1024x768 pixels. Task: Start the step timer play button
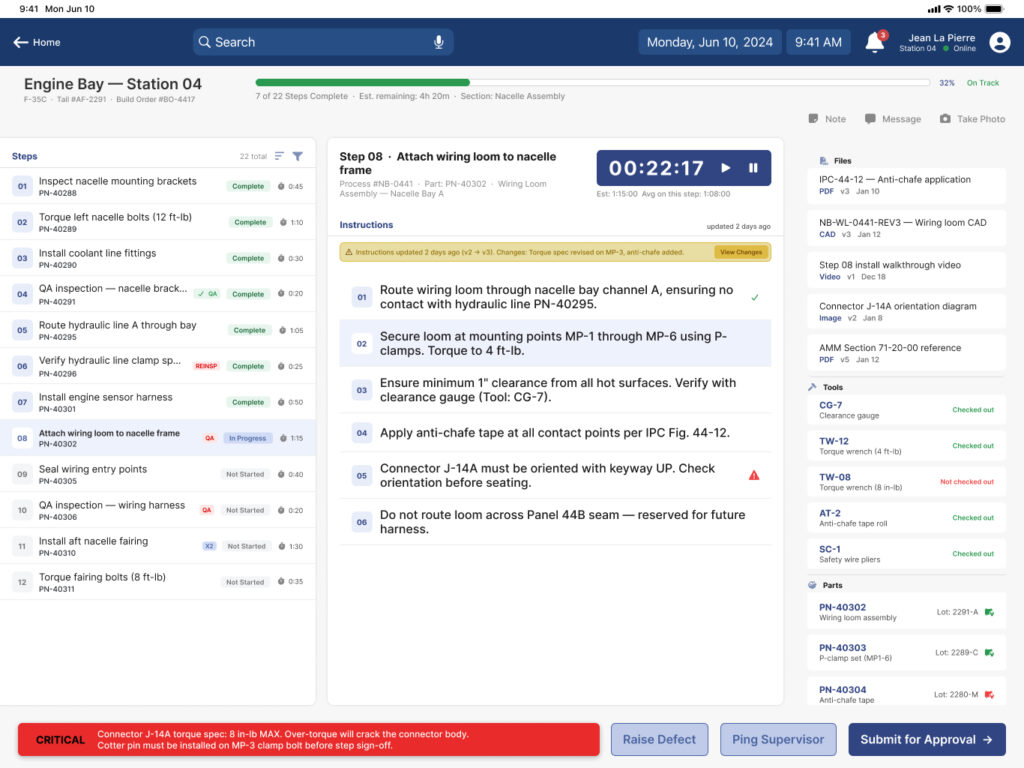(x=726, y=168)
